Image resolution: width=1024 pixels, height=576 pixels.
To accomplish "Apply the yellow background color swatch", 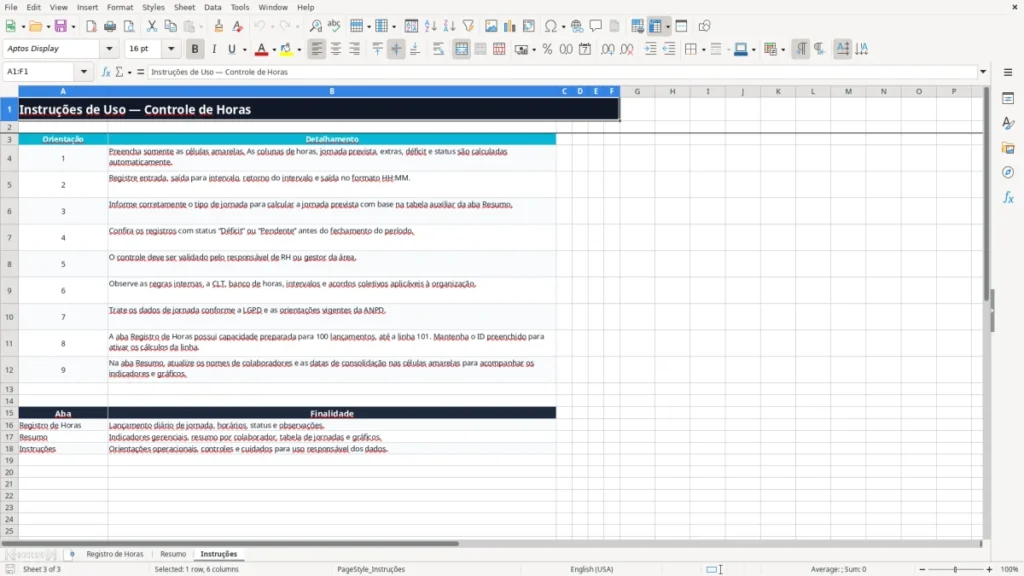I will [286, 49].
